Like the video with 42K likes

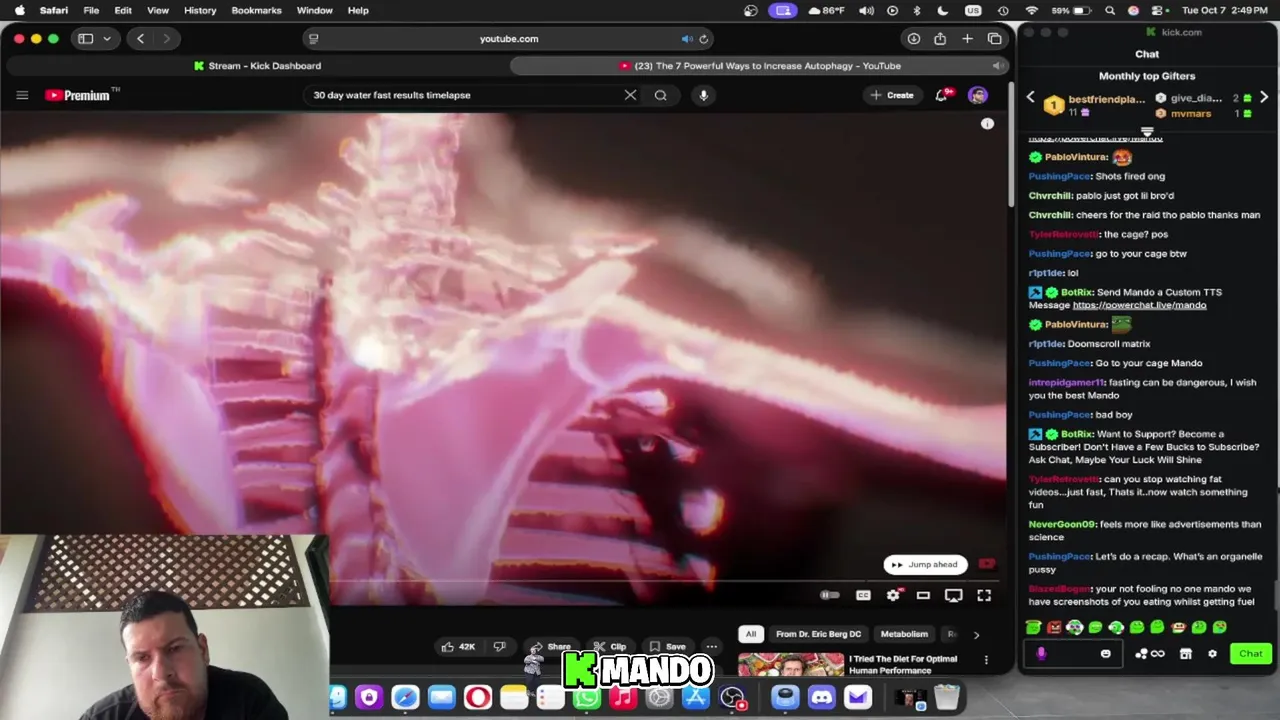[x=458, y=647]
